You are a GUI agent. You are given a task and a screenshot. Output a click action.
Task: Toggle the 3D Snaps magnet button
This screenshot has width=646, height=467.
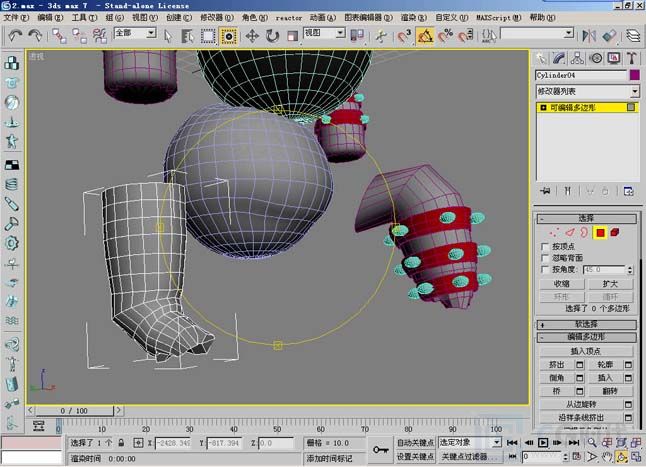point(405,36)
